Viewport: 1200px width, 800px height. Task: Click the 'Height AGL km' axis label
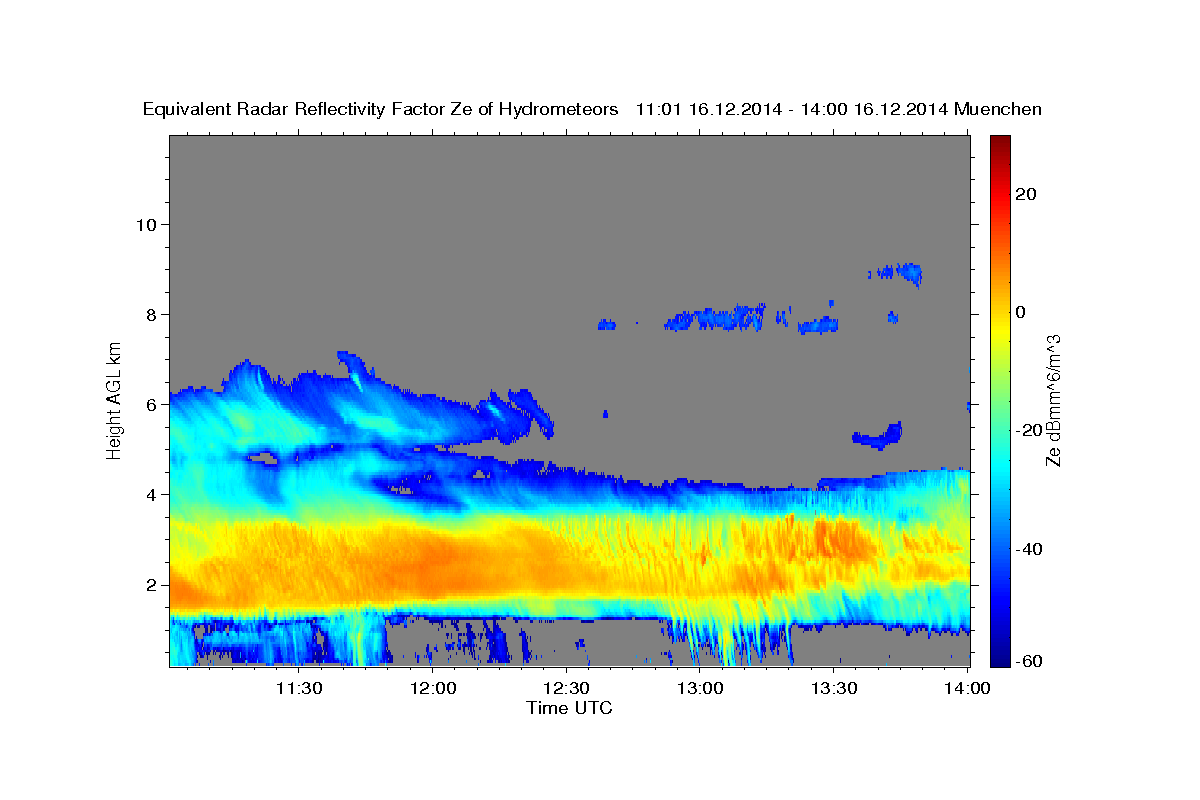point(115,399)
